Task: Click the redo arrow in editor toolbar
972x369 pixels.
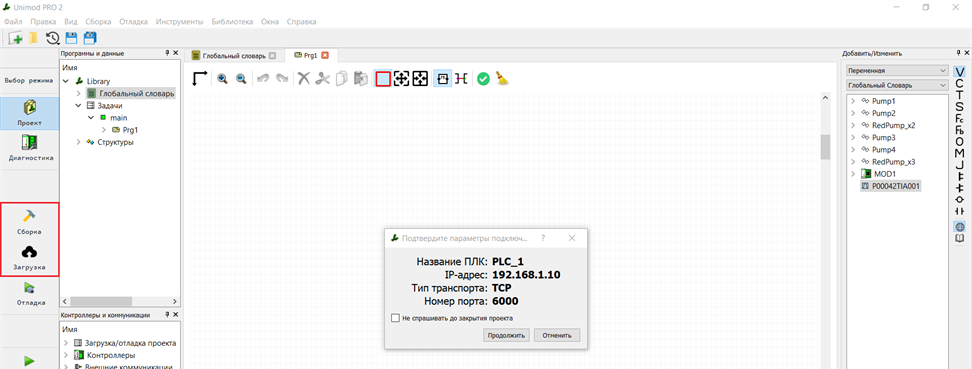Action: click(x=282, y=79)
